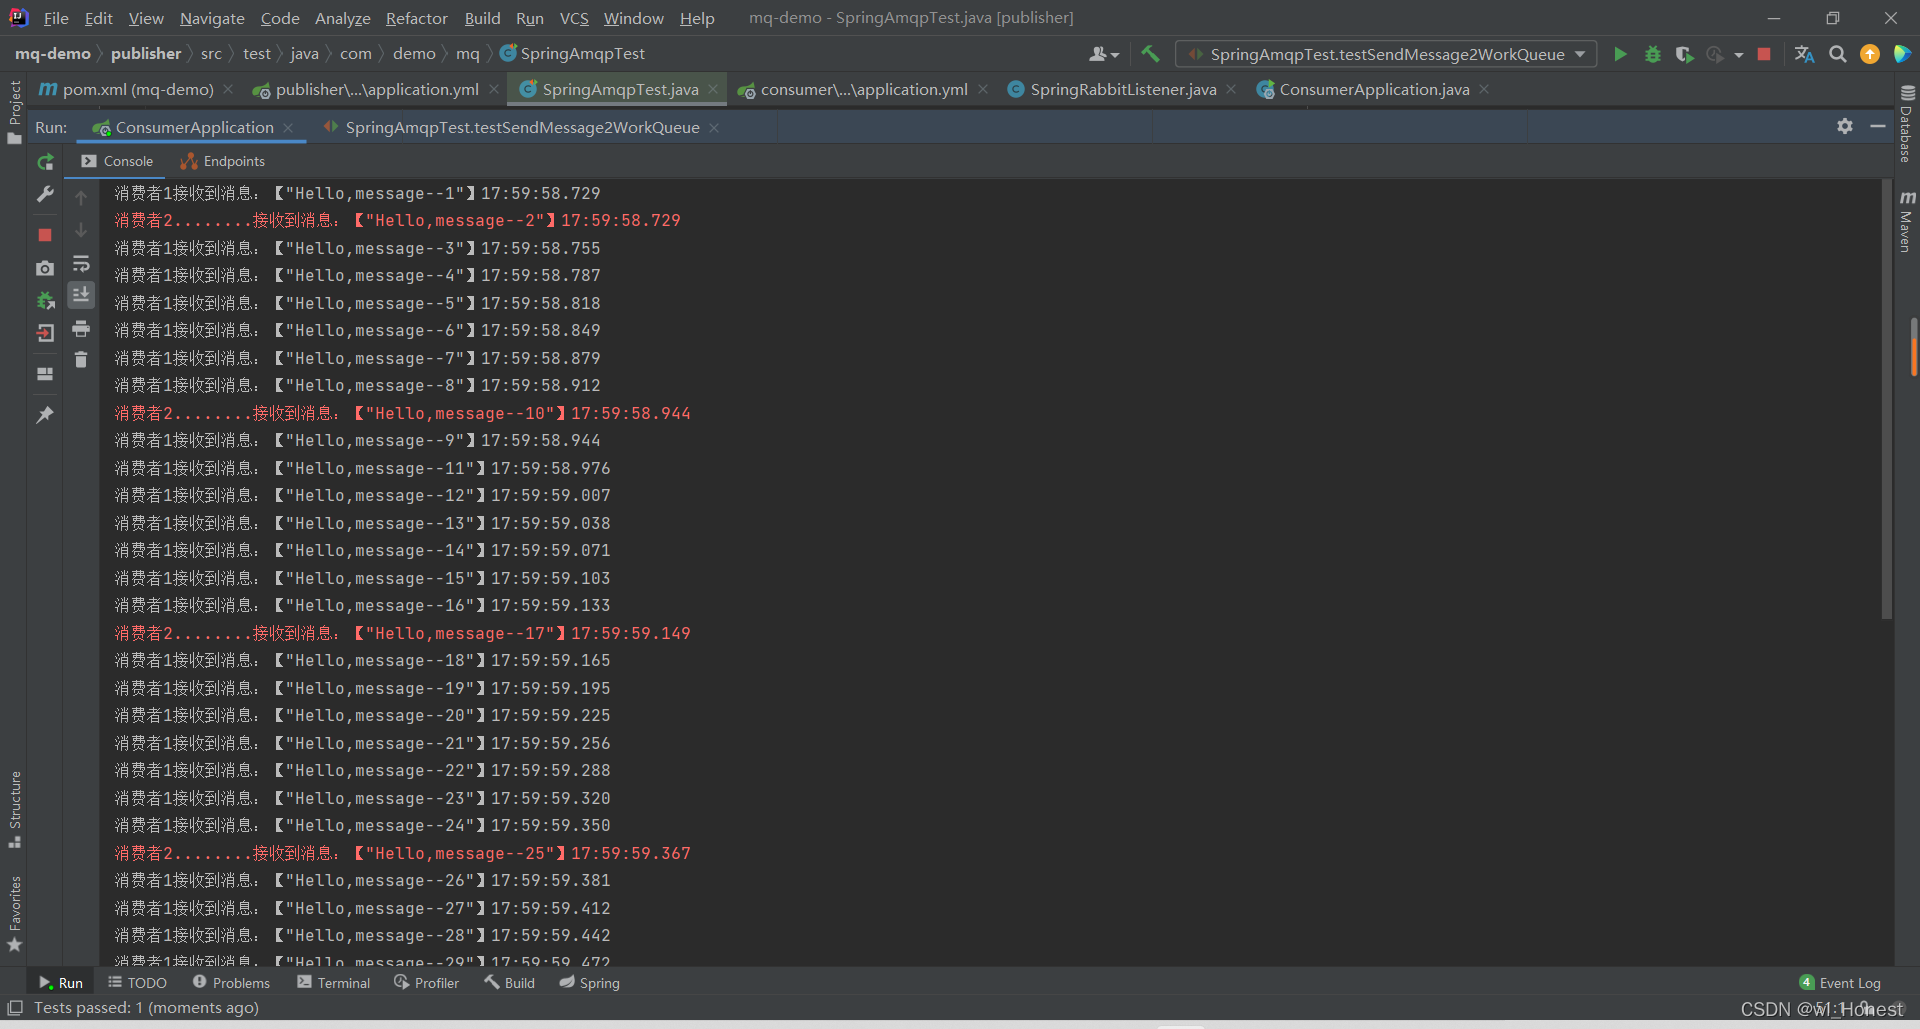
Task: Click the camera dump threads icon
Action: point(45,268)
